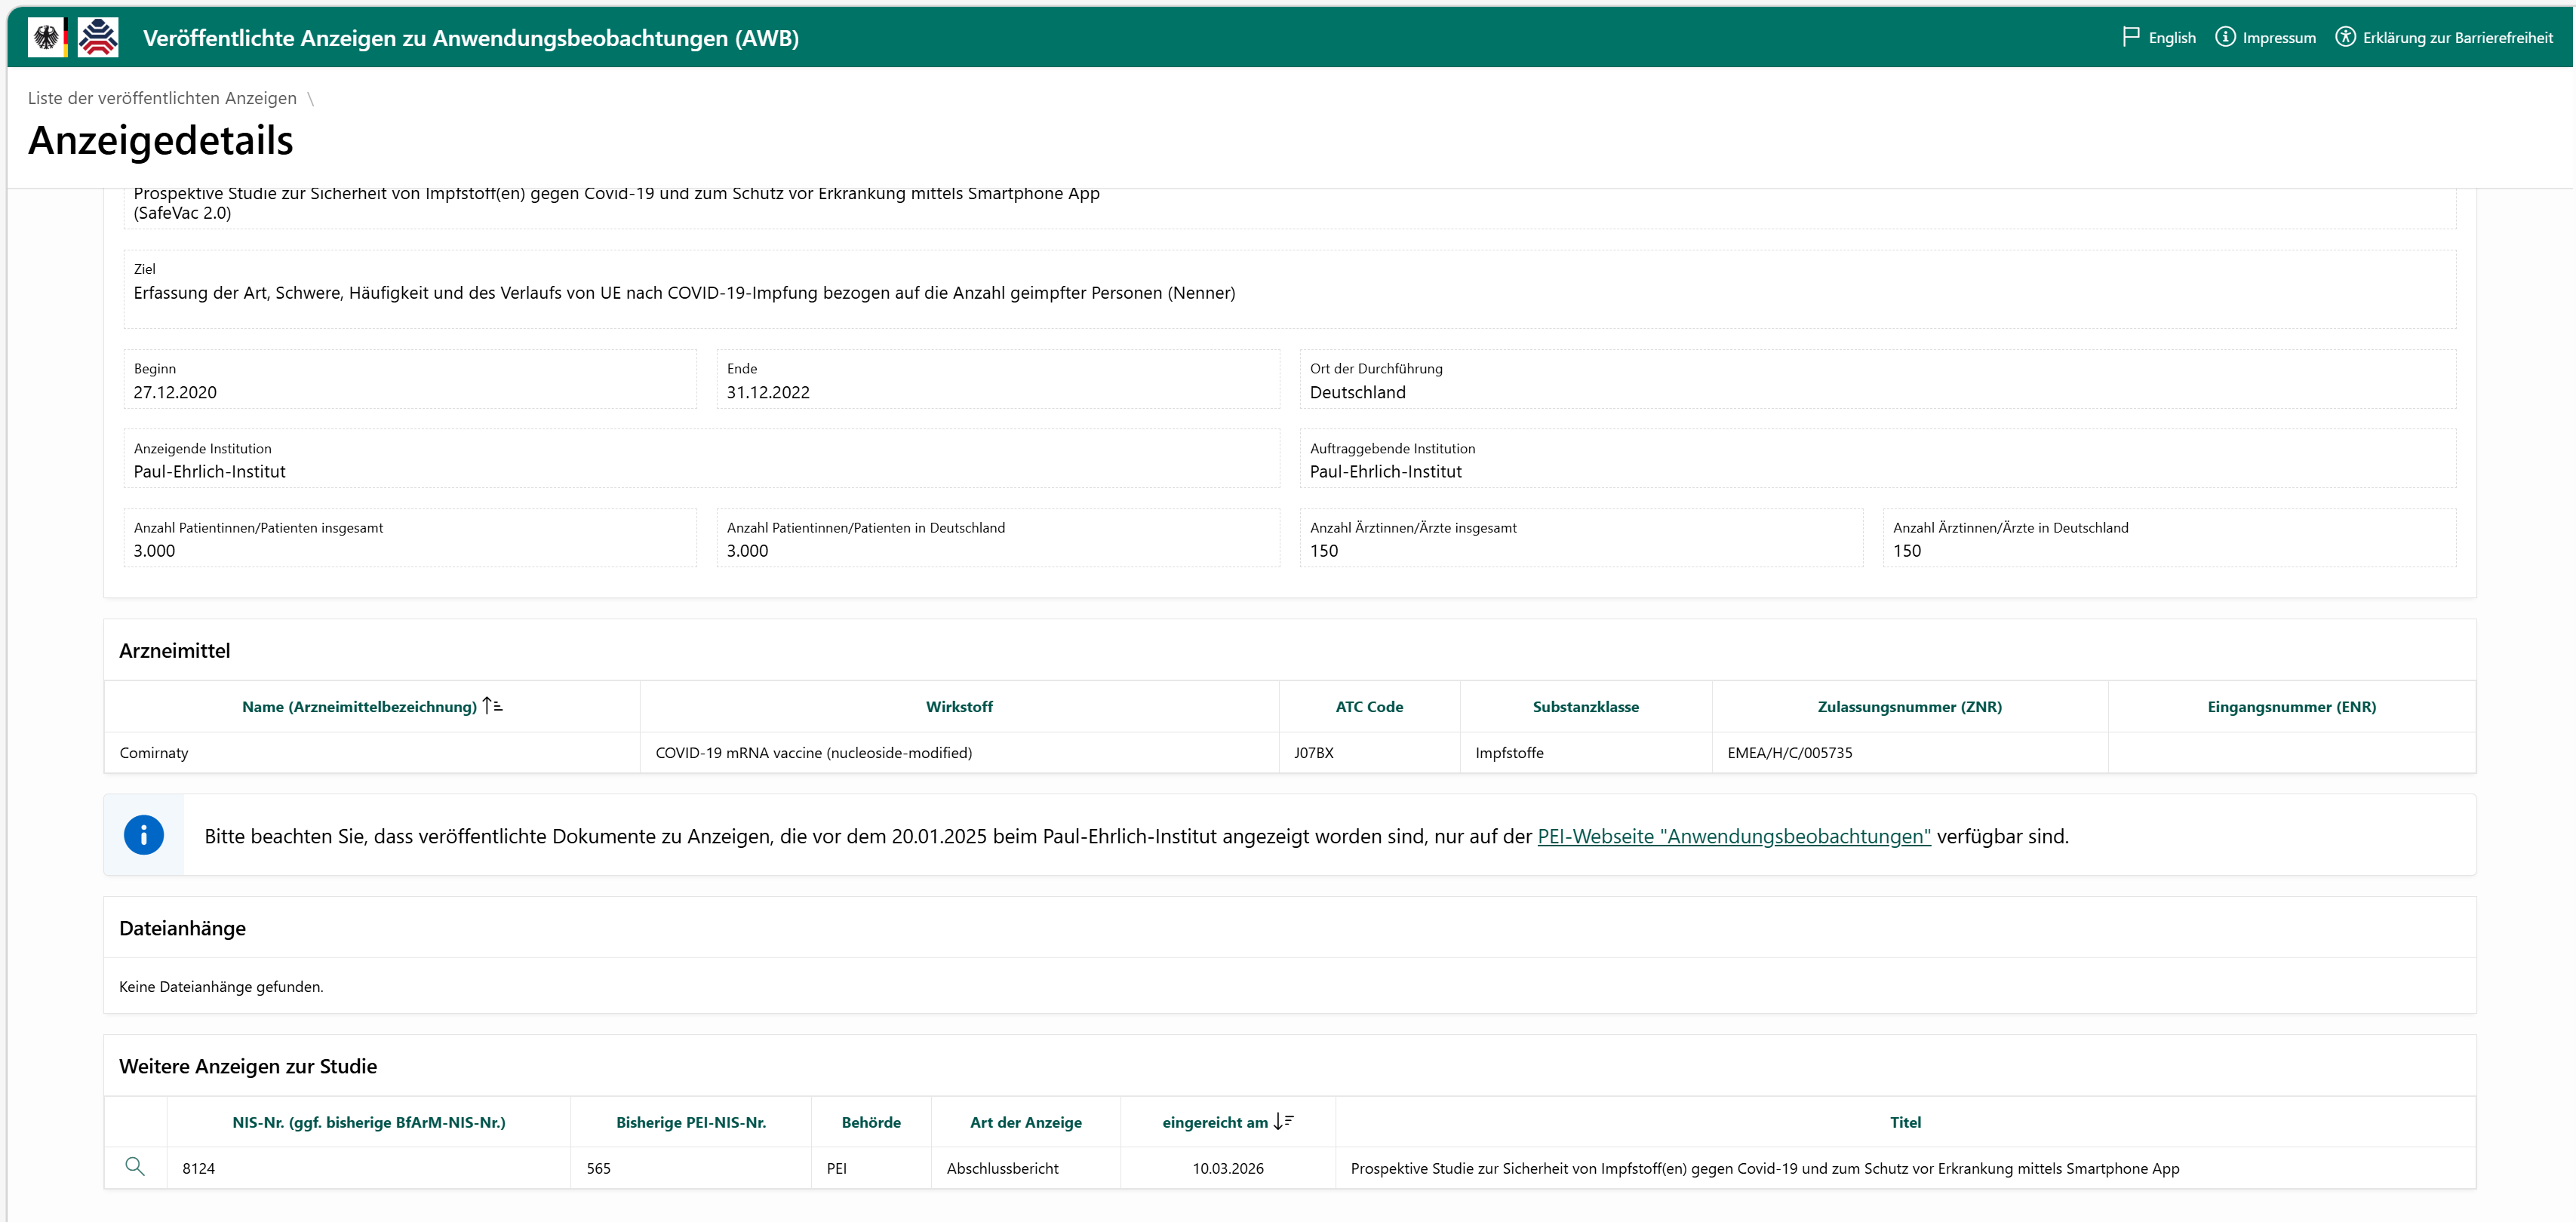
Task: Click the Impressum info circle icon
Action: click(2225, 37)
